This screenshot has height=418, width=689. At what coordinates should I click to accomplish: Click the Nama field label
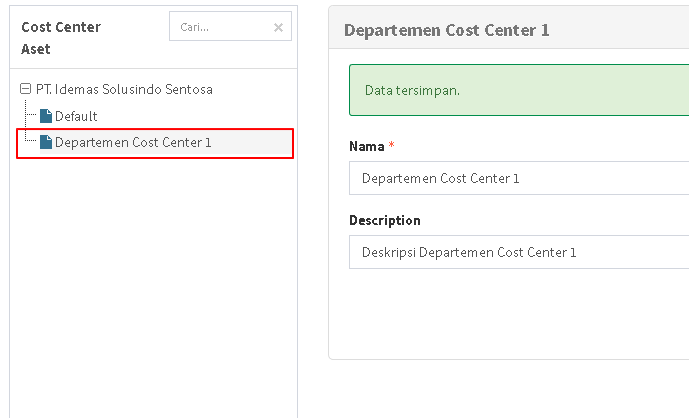click(366, 146)
